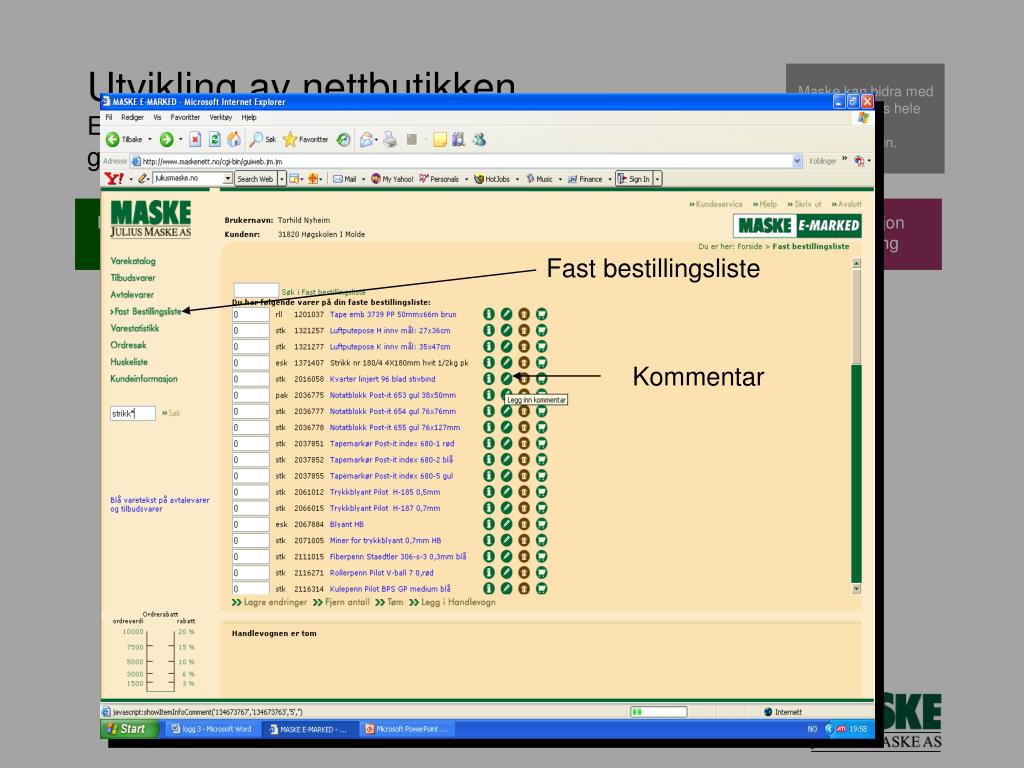Screen dimensions: 1024x768
Task: Add comment to Tapemarkør 680-1 rød
Action: [x=506, y=443]
